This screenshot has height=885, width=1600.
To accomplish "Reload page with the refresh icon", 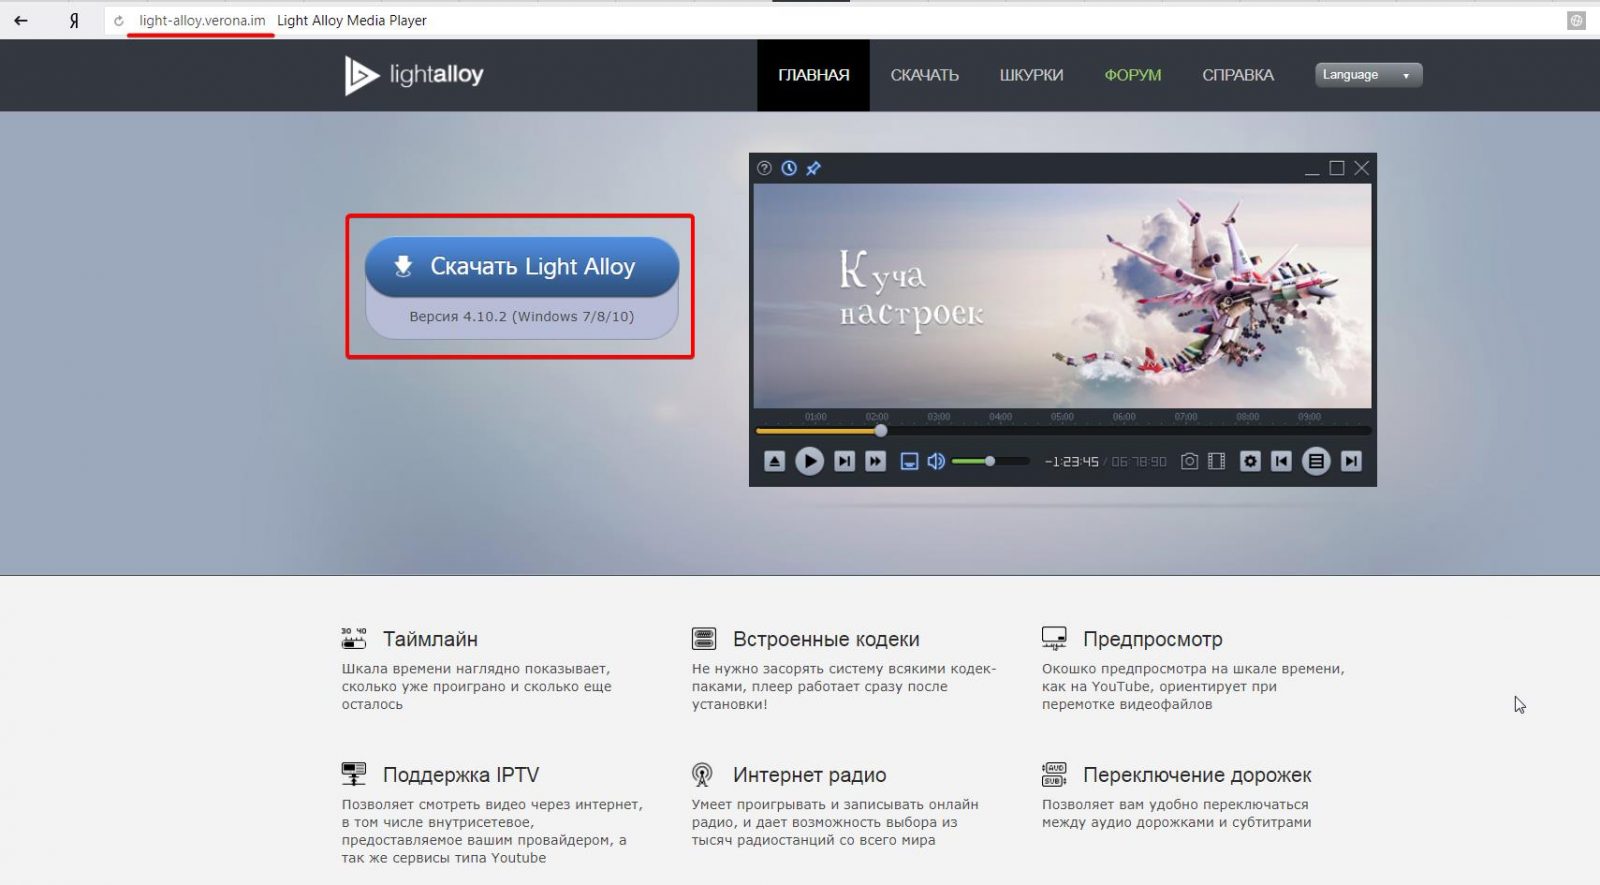I will click(x=119, y=20).
